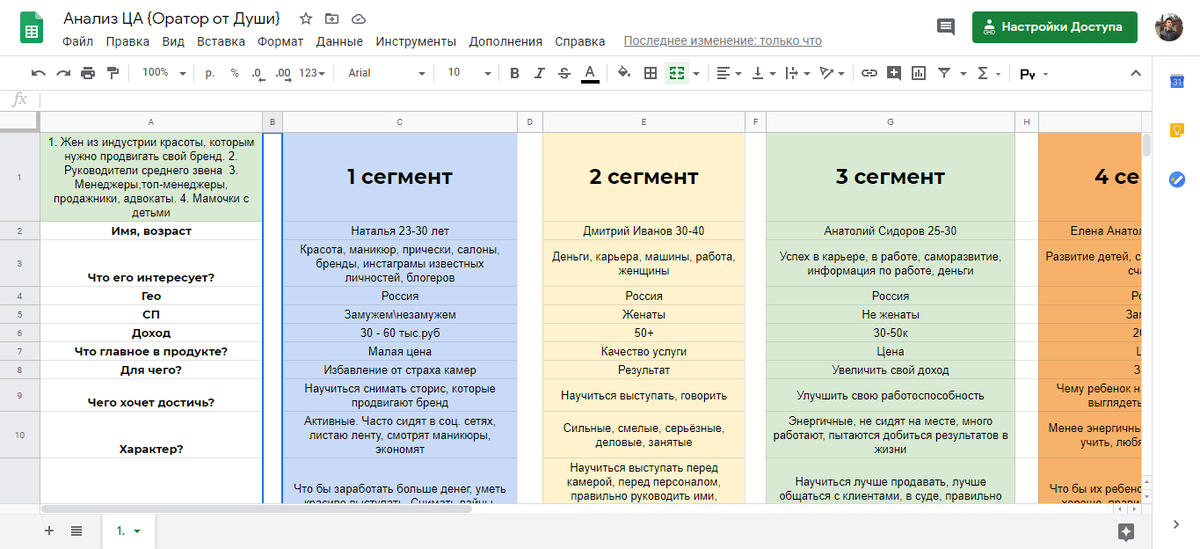Open the Инструменты menu
This screenshot has height=549, width=1200.
[416, 42]
